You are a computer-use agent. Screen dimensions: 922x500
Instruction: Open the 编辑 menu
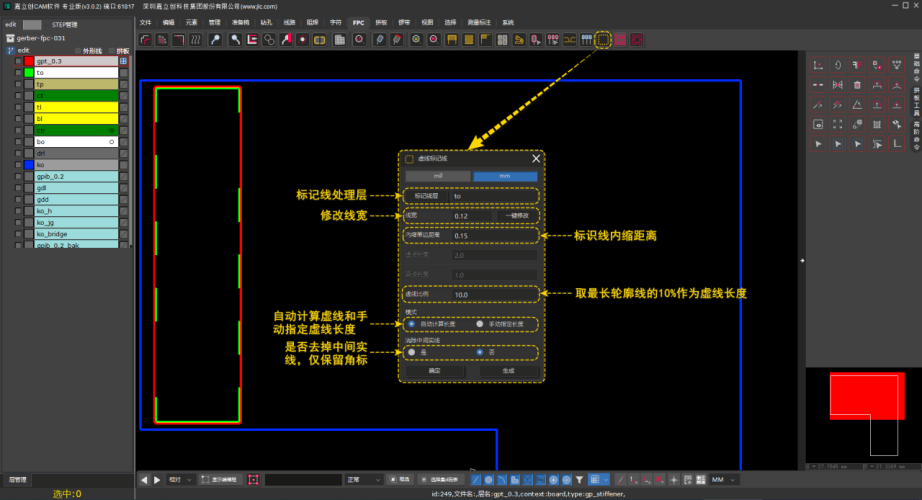[169, 22]
